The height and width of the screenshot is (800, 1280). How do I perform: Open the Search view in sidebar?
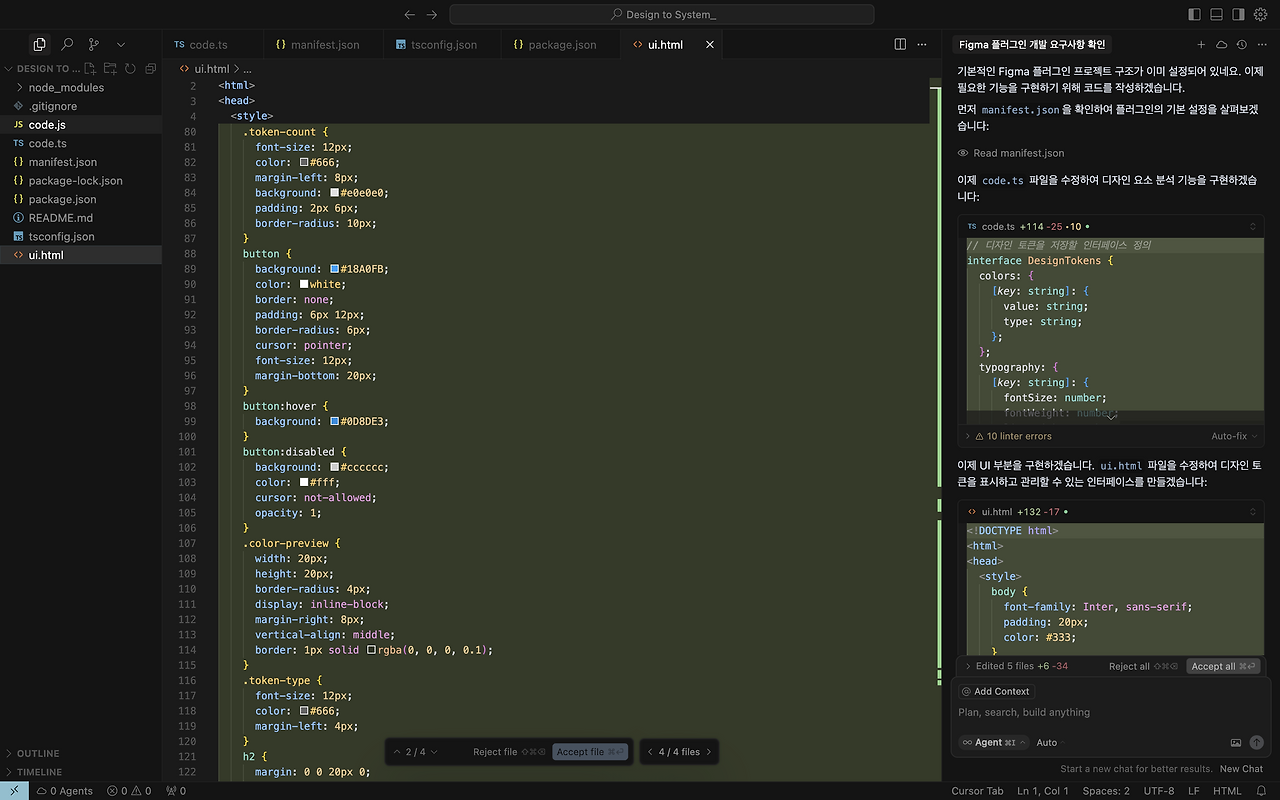[x=67, y=44]
